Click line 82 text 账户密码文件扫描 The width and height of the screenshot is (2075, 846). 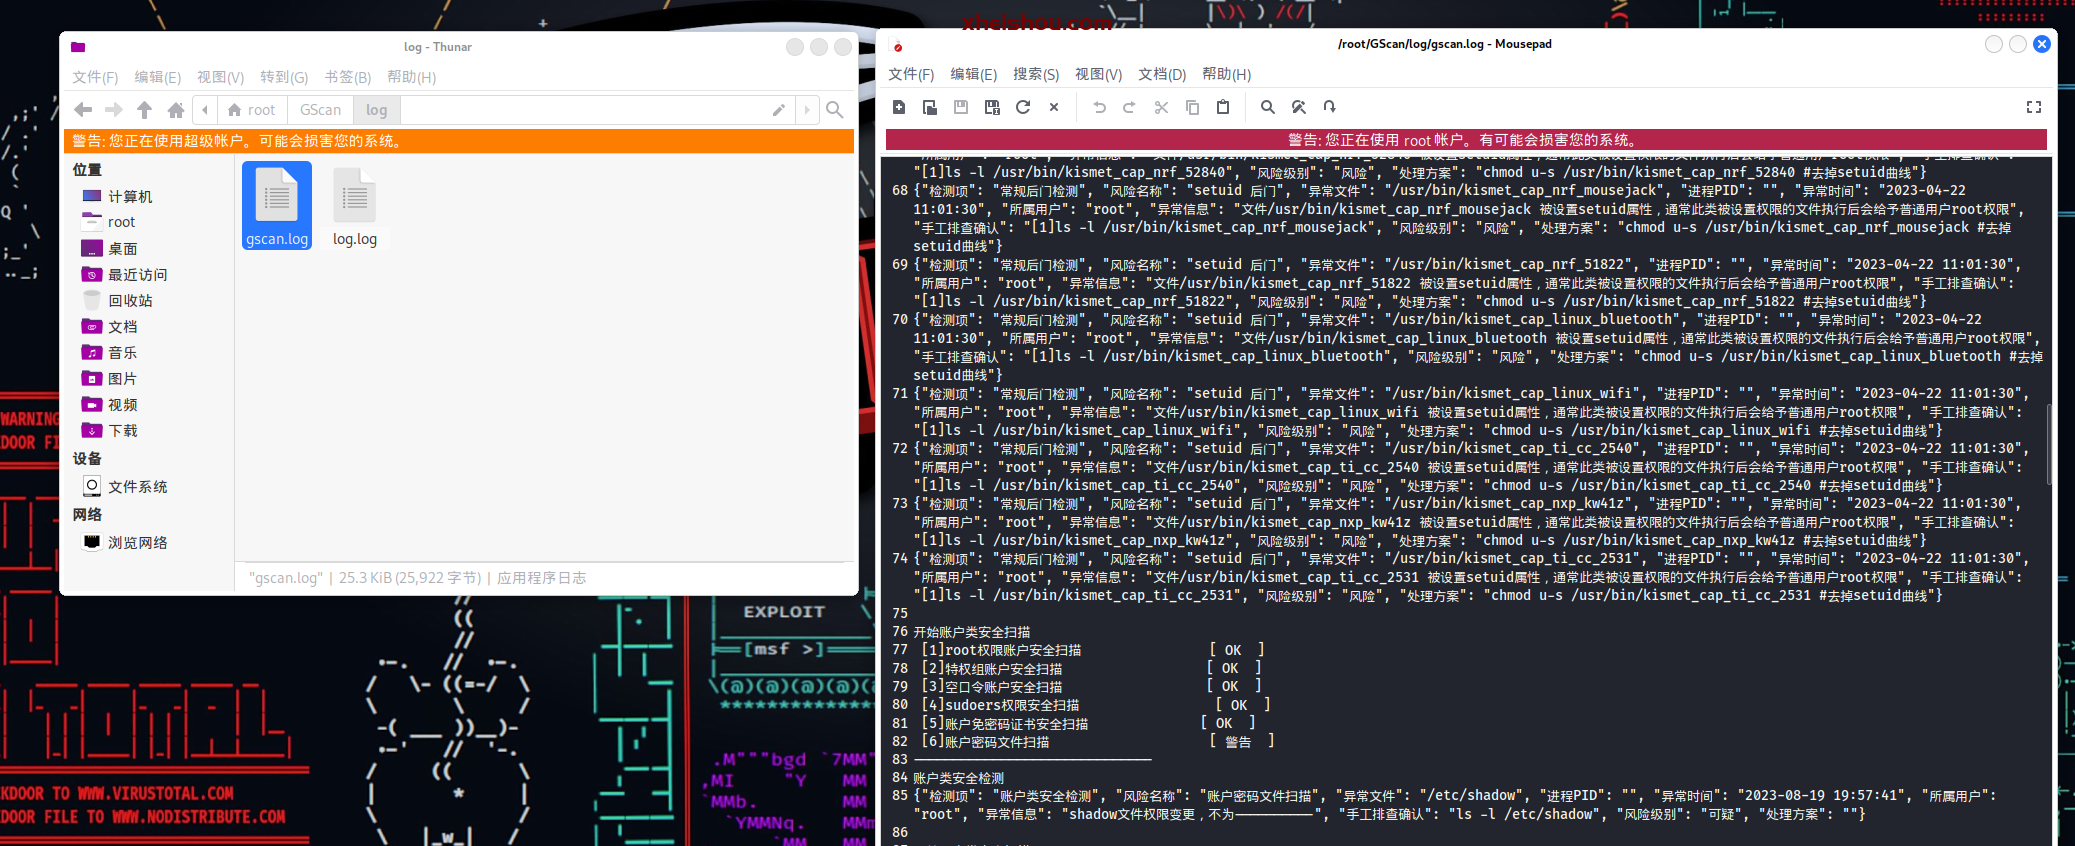[997, 742]
